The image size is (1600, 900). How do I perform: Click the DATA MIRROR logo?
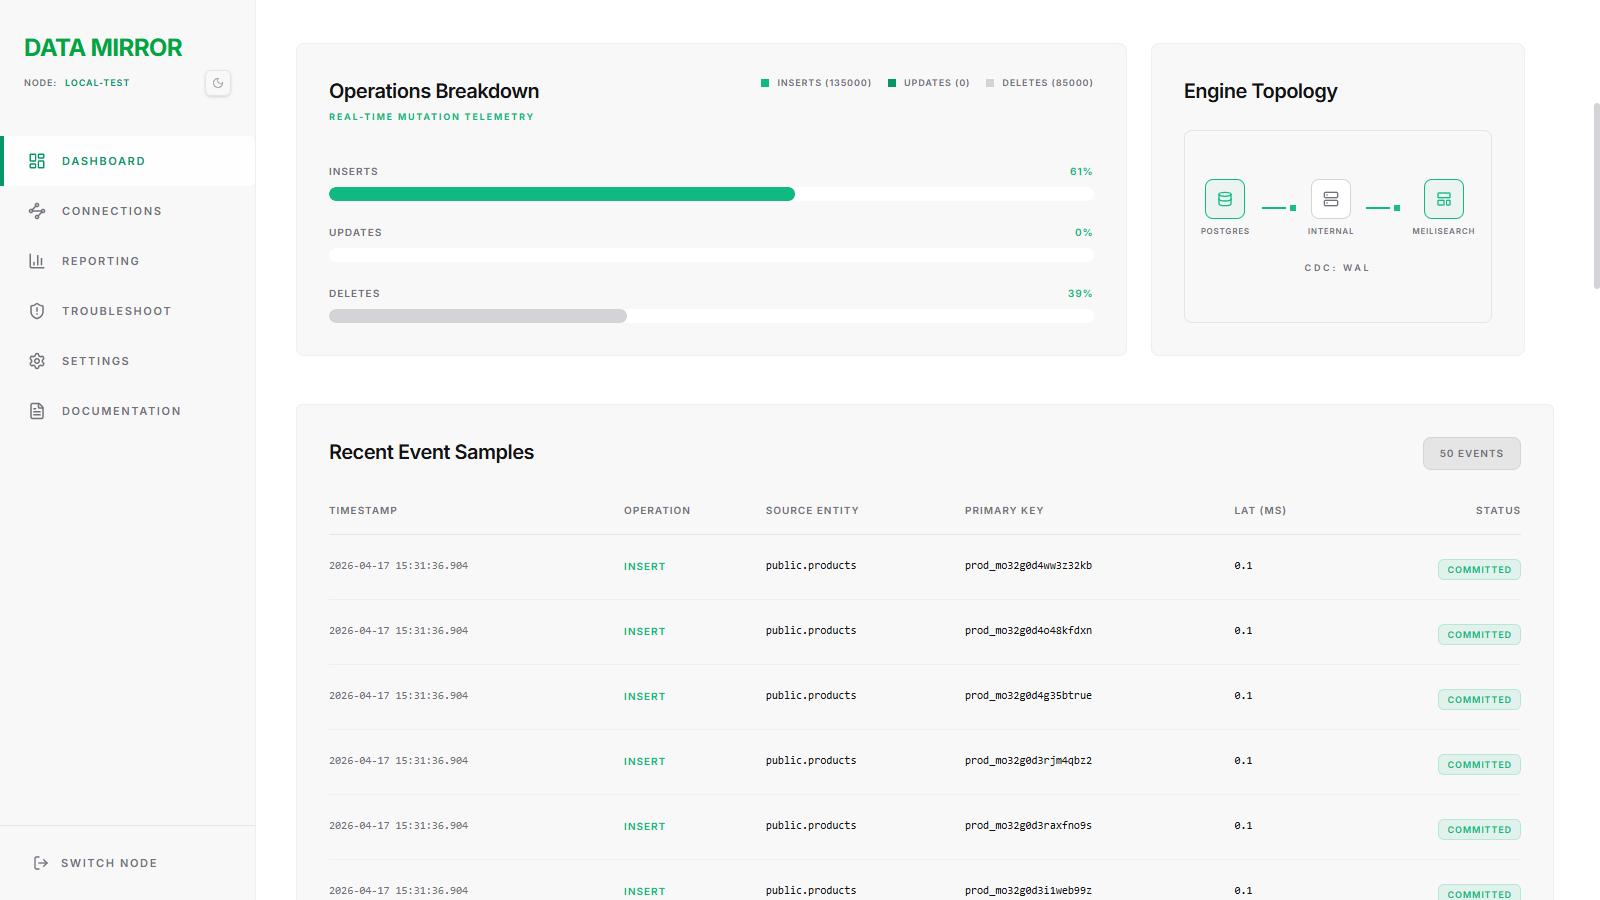[x=103, y=48]
